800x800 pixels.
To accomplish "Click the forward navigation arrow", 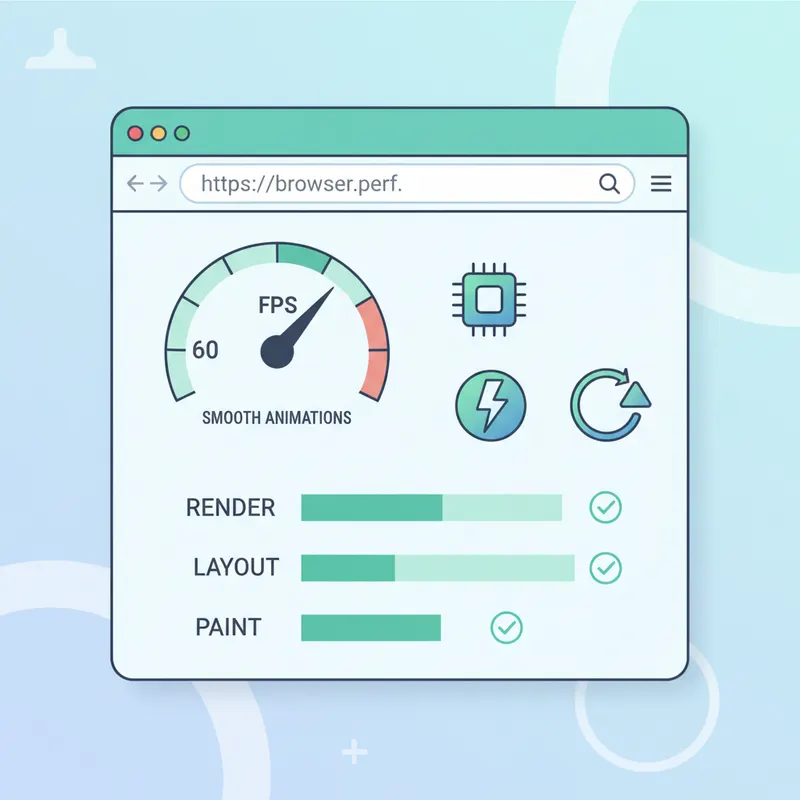I will (158, 184).
